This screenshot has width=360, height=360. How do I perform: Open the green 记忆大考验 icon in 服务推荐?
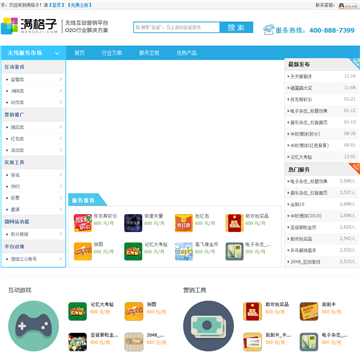click(x=133, y=251)
